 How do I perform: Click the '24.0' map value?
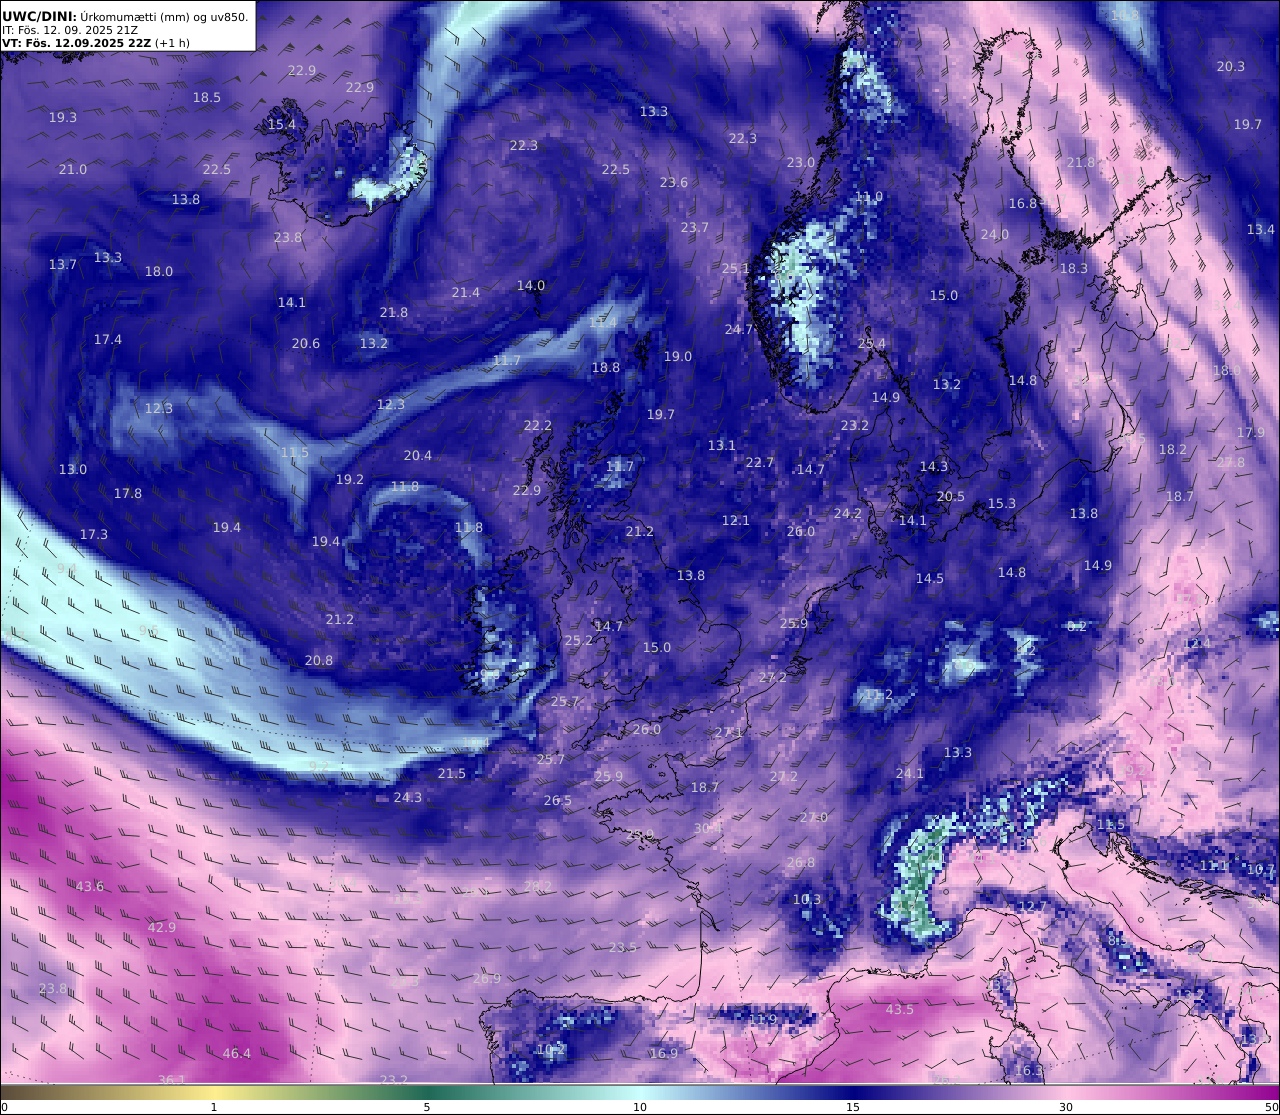click(995, 235)
